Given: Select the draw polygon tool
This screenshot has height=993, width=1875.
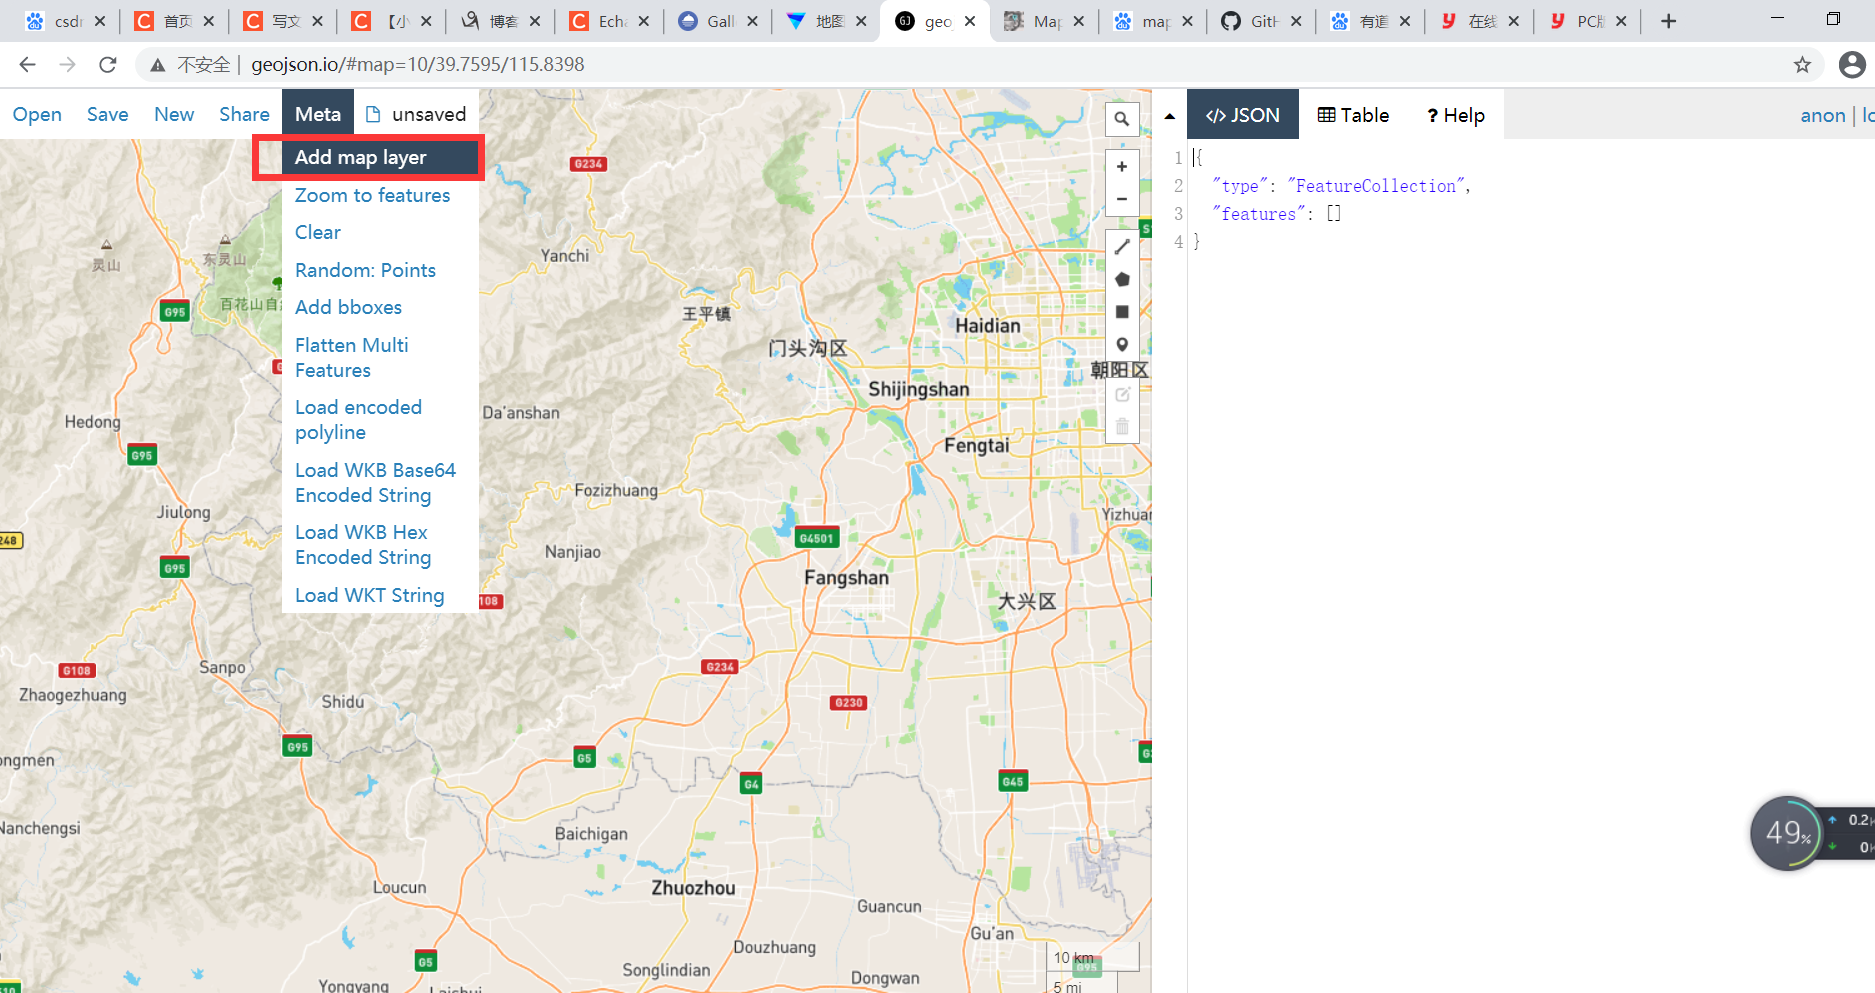Looking at the screenshot, I should (1122, 279).
